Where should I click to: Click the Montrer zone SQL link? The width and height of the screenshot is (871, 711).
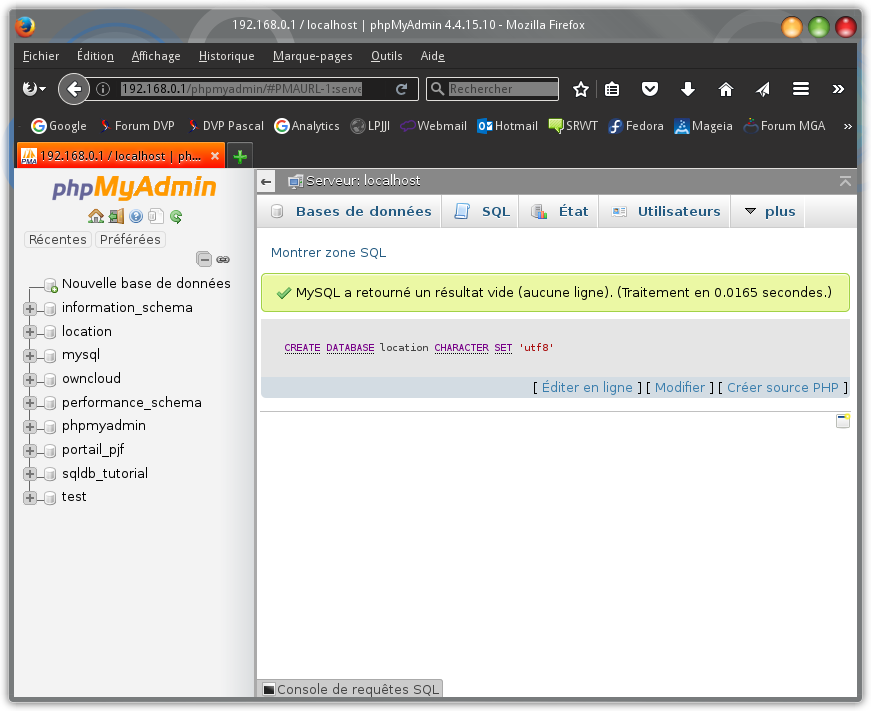[x=328, y=253]
